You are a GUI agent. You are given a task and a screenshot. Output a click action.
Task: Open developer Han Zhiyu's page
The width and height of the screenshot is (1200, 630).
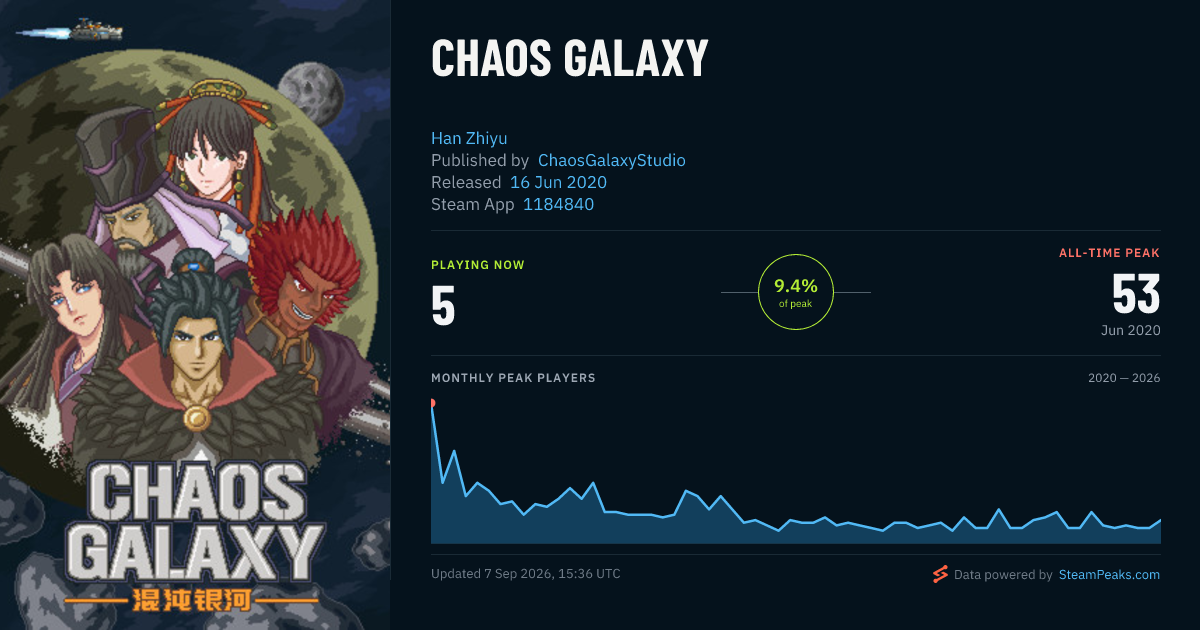469,138
